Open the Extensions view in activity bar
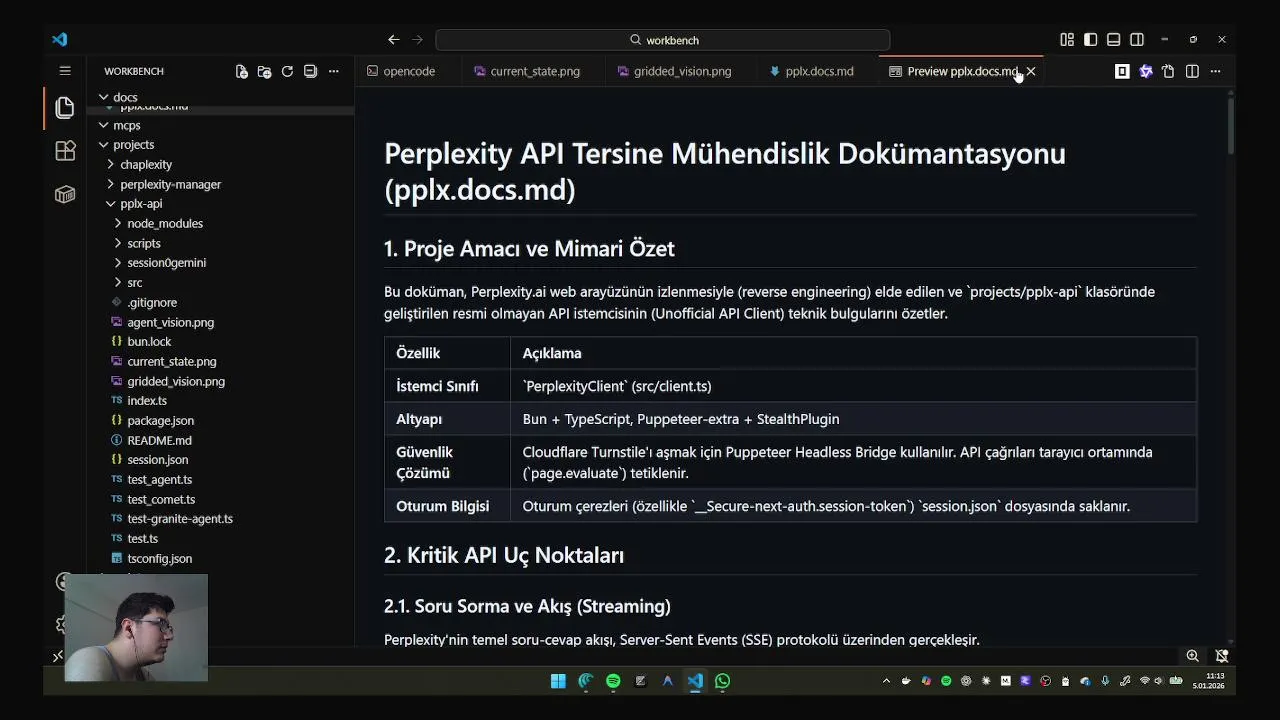 pyautogui.click(x=65, y=151)
